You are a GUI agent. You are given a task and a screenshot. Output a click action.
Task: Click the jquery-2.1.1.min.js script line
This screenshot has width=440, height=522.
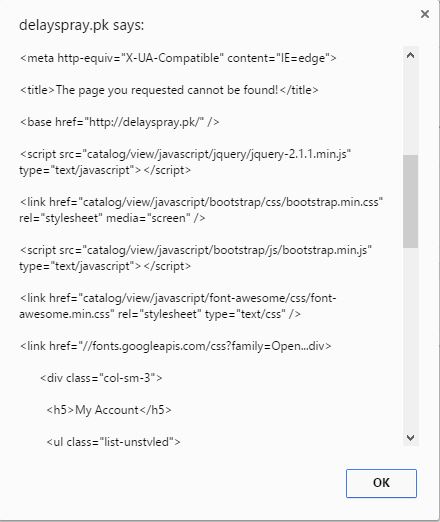[185, 162]
